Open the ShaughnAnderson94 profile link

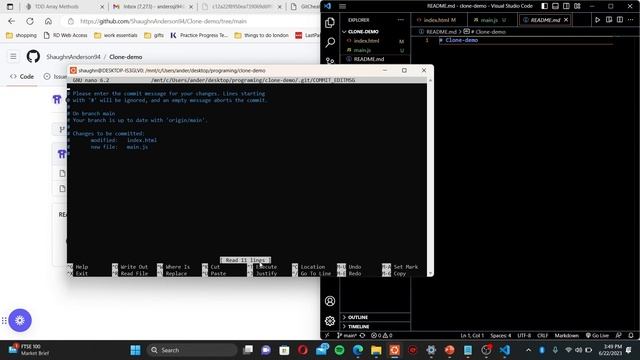pos(73,57)
